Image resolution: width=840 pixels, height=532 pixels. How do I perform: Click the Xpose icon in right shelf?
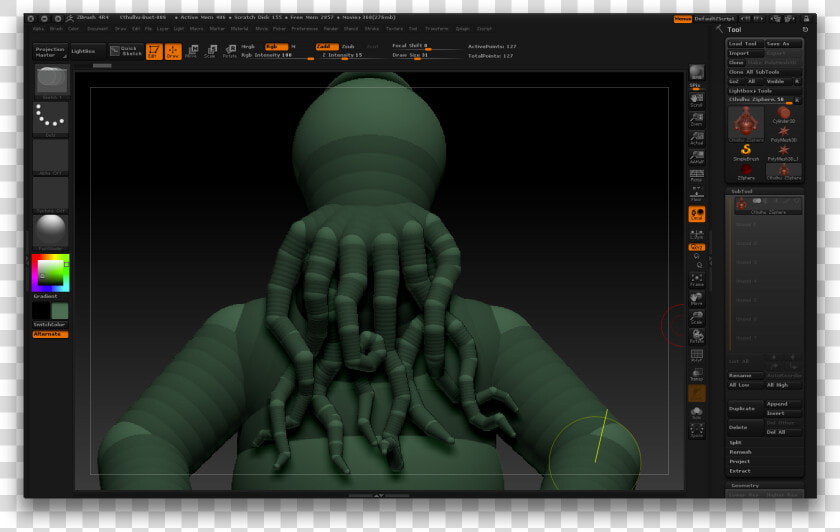(696, 431)
